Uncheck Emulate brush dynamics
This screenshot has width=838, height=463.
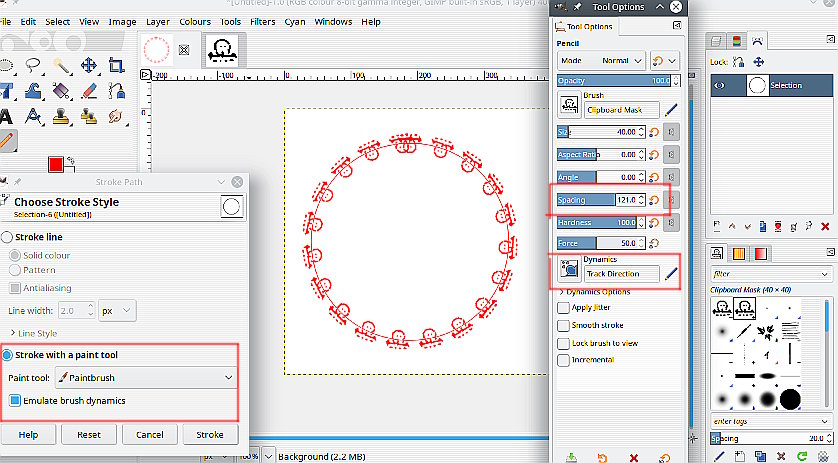(15, 400)
